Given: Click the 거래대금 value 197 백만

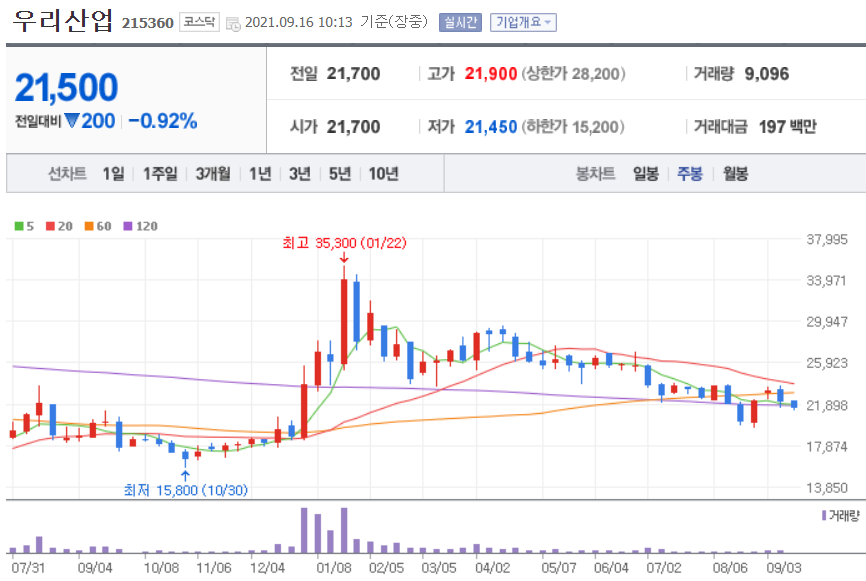Looking at the screenshot, I should 787,127.
